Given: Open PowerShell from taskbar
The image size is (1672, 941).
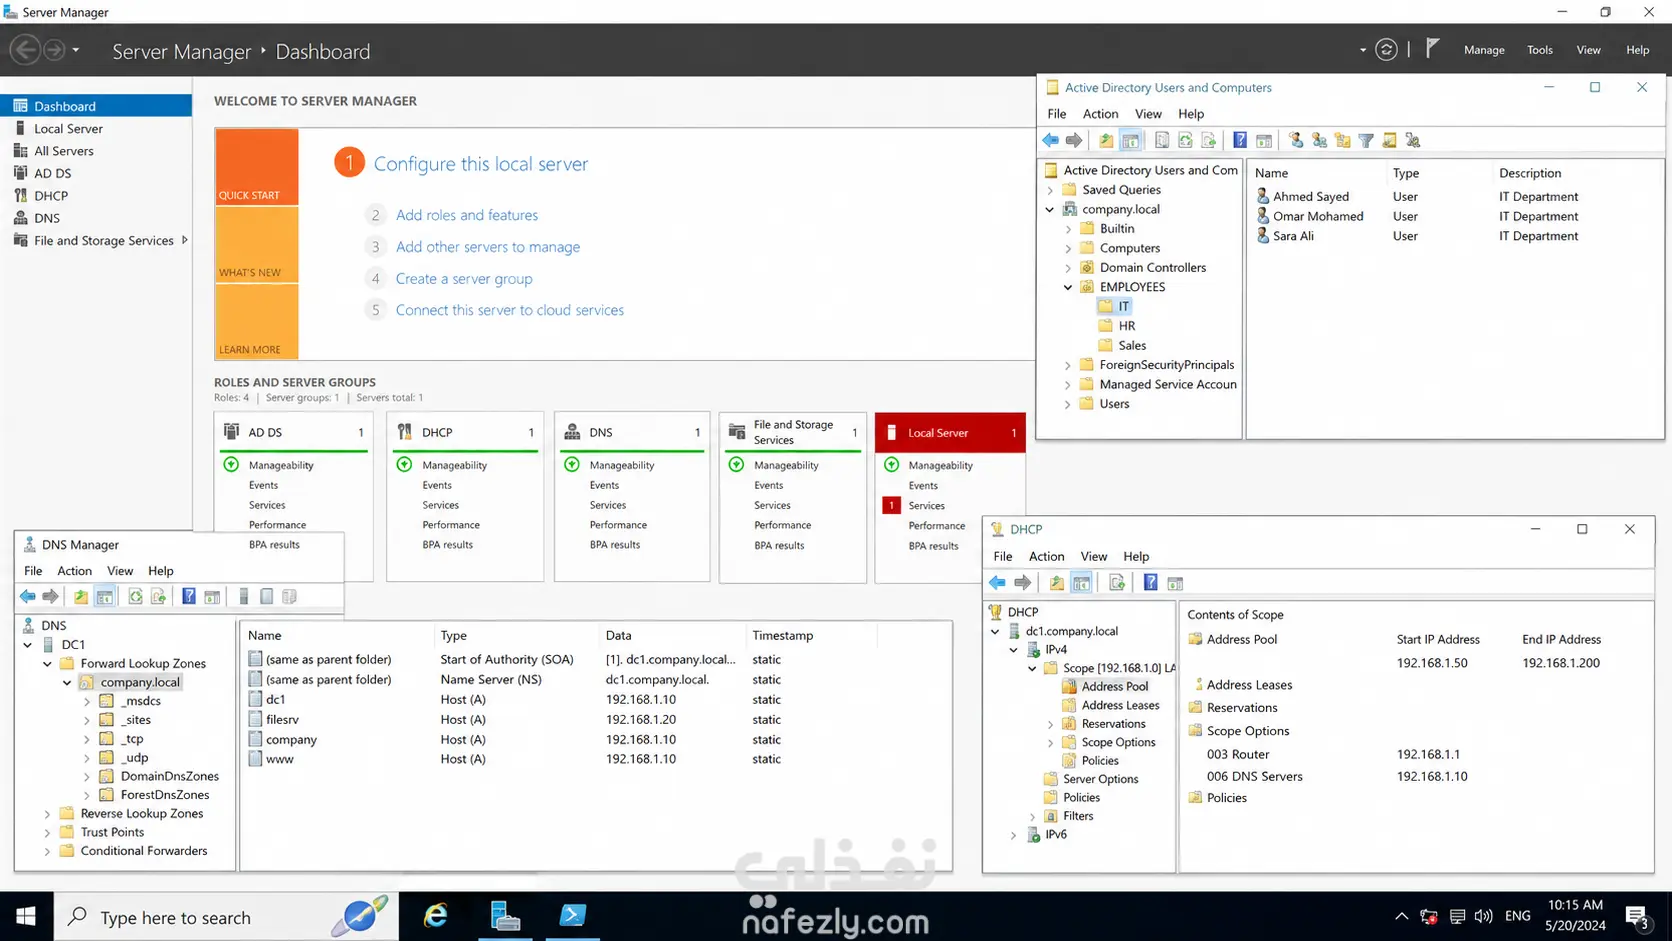Looking at the screenshot, I should 573,916.
